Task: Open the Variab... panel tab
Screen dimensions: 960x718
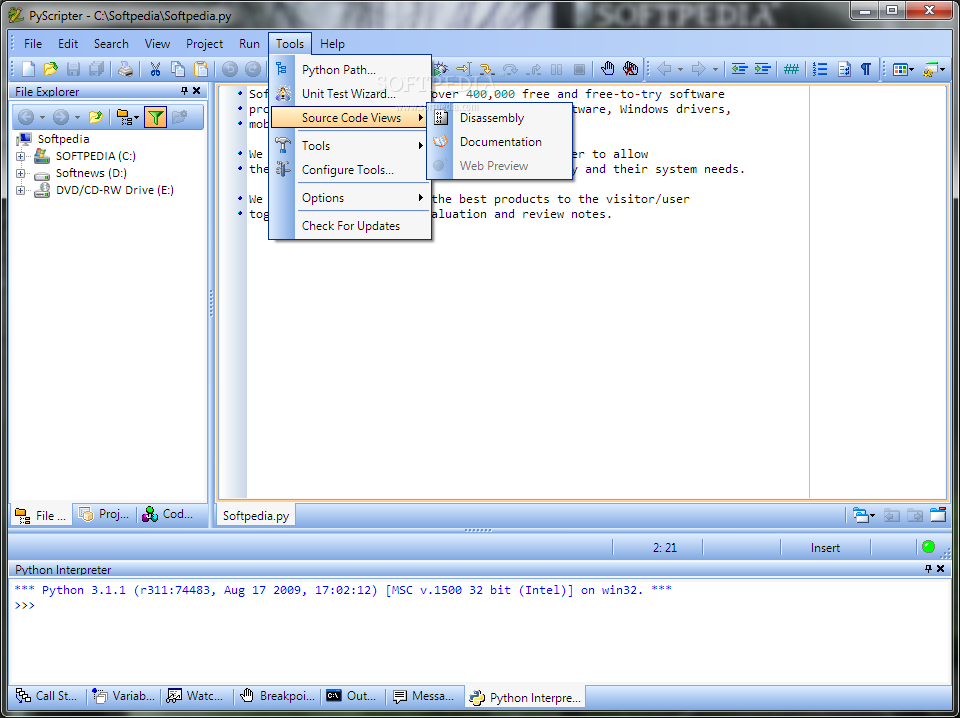Action: 124,695
